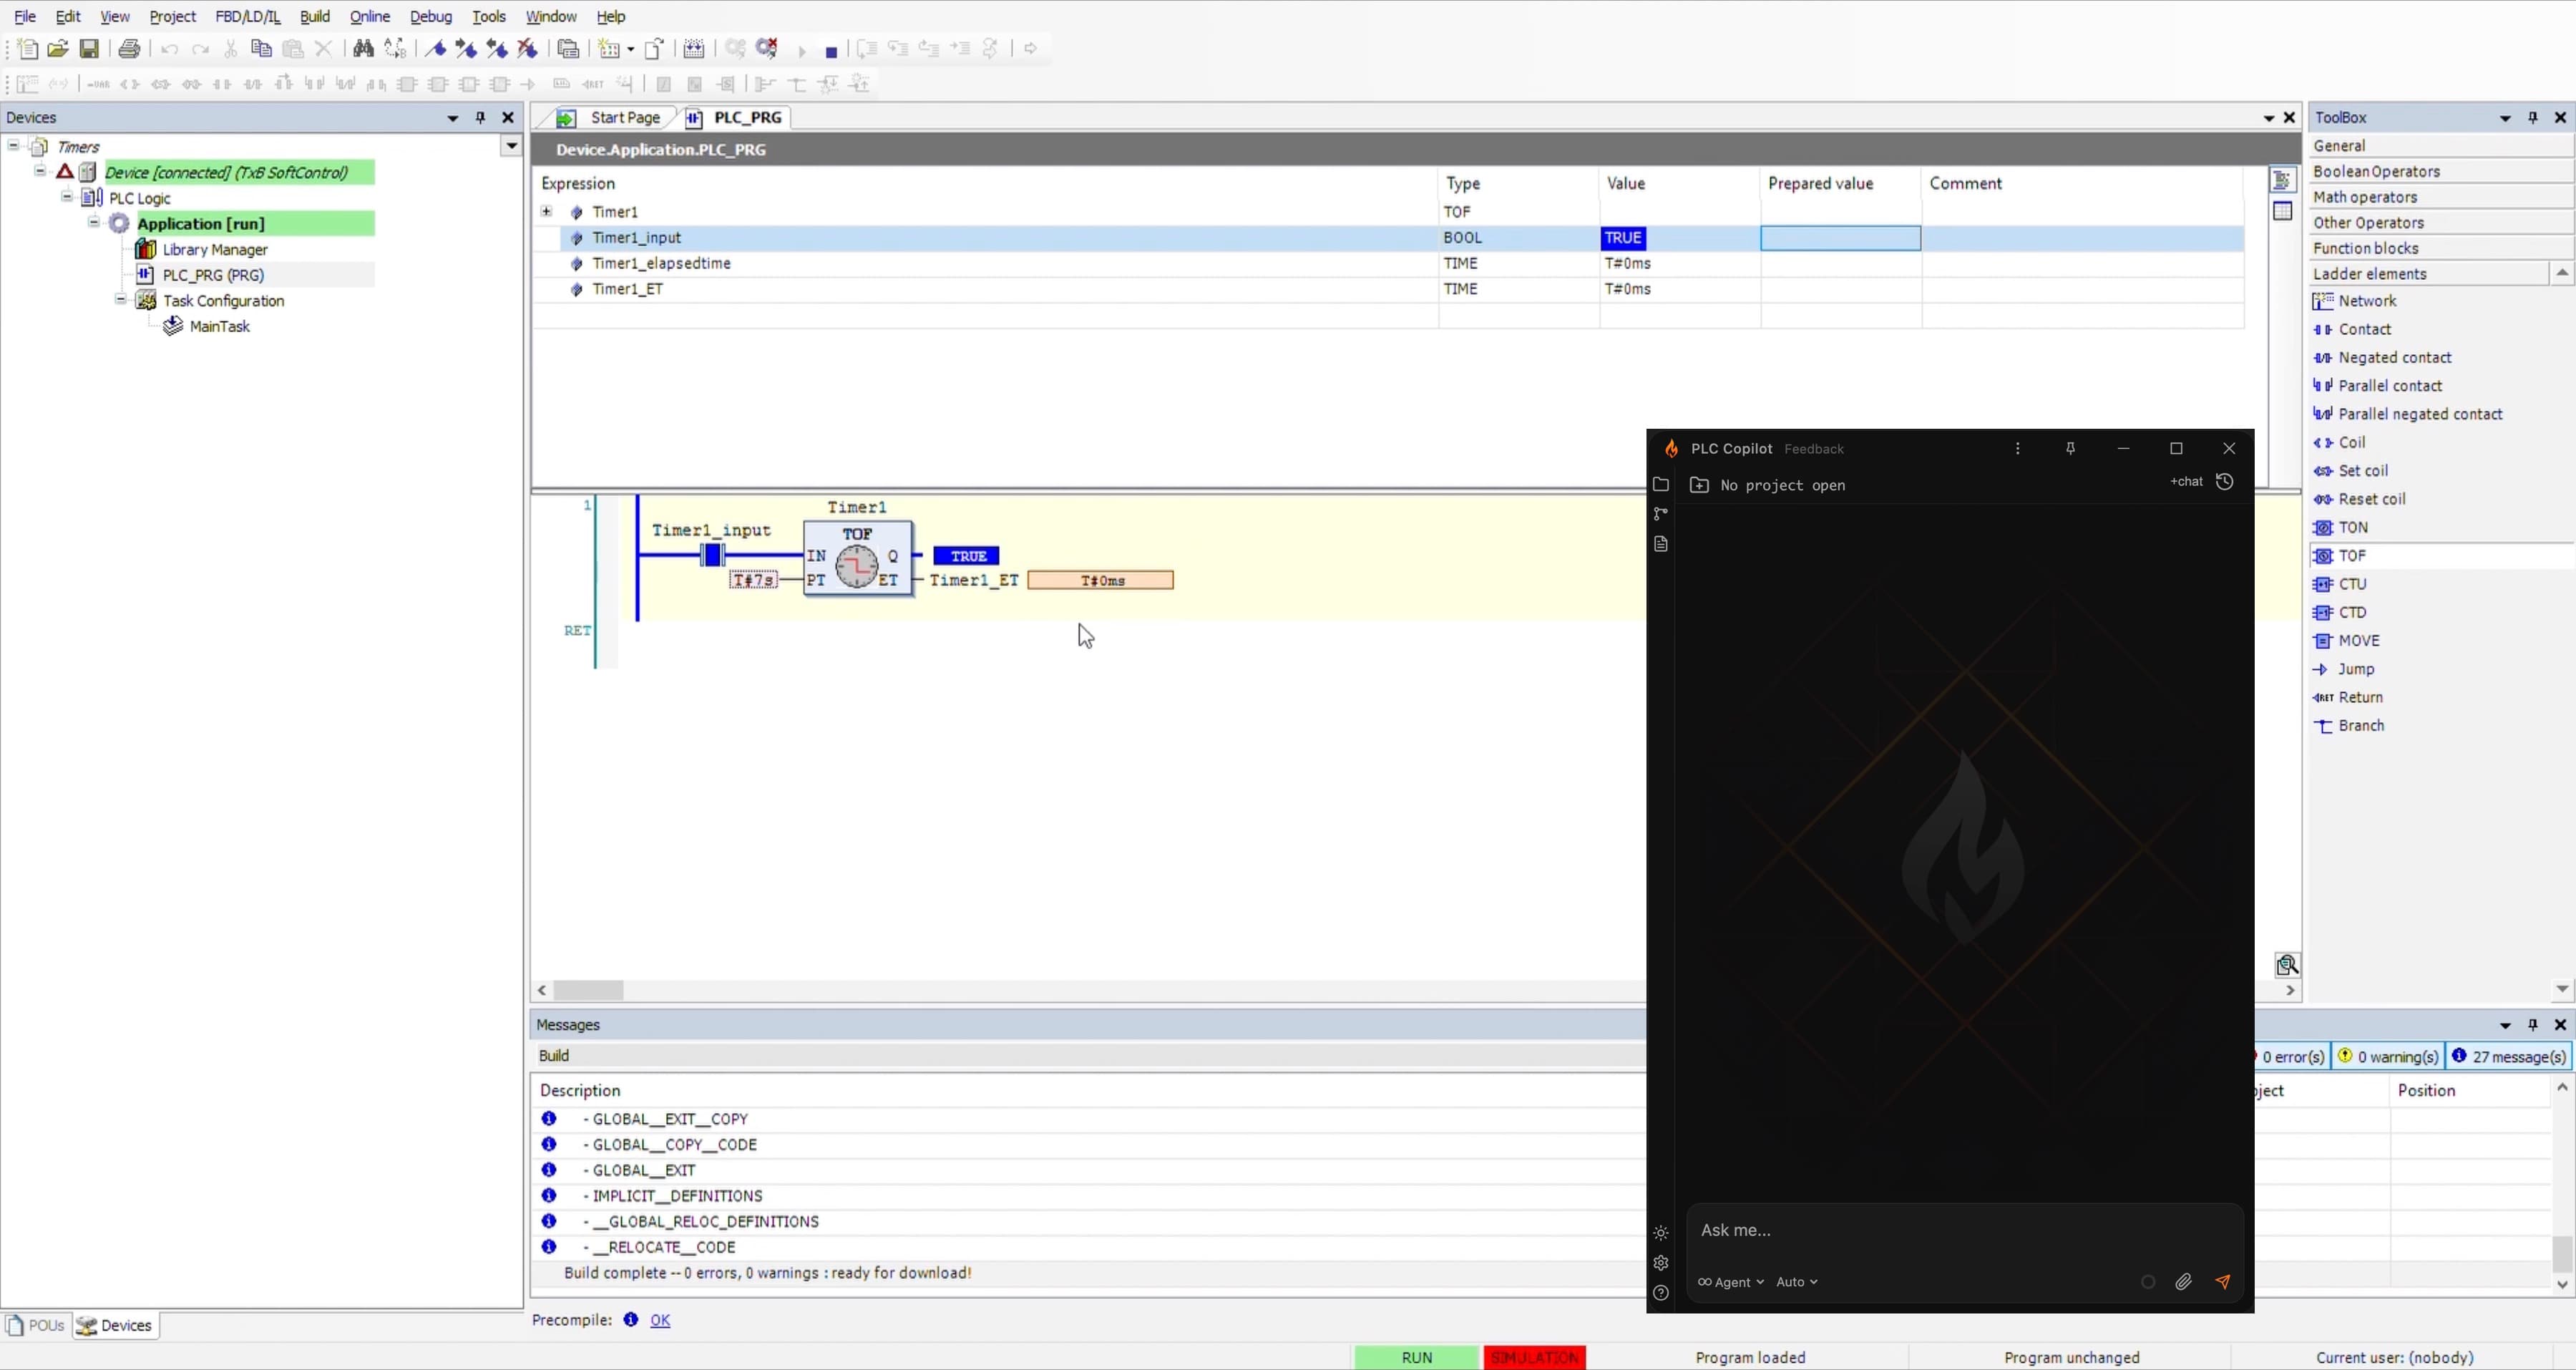
Task: Pin the Devices panel
Action: [480, 118]
